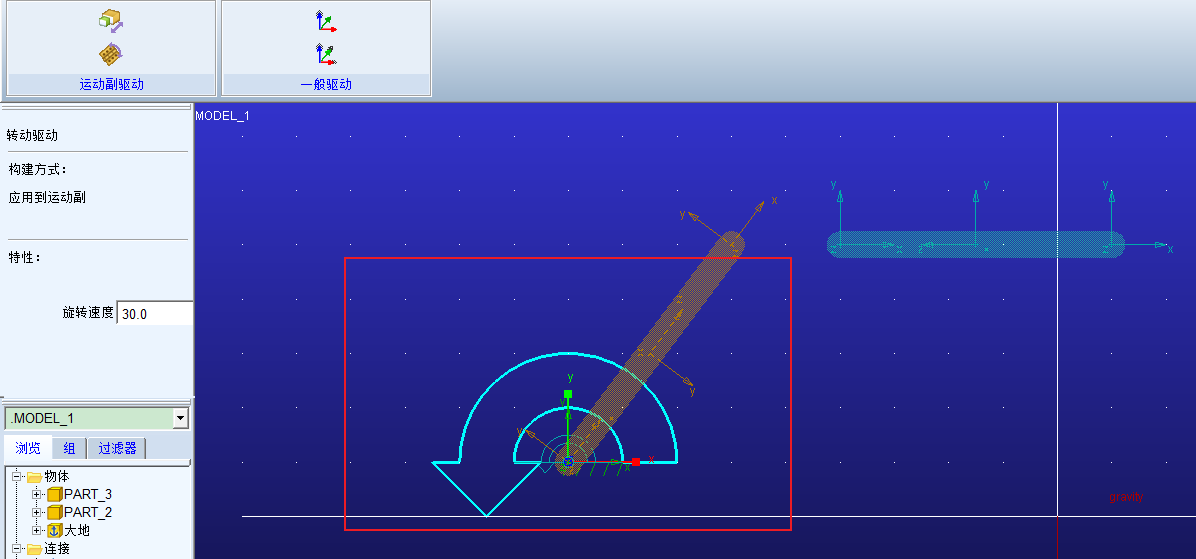Select the PART_2 label in tree

click(88, 512)
